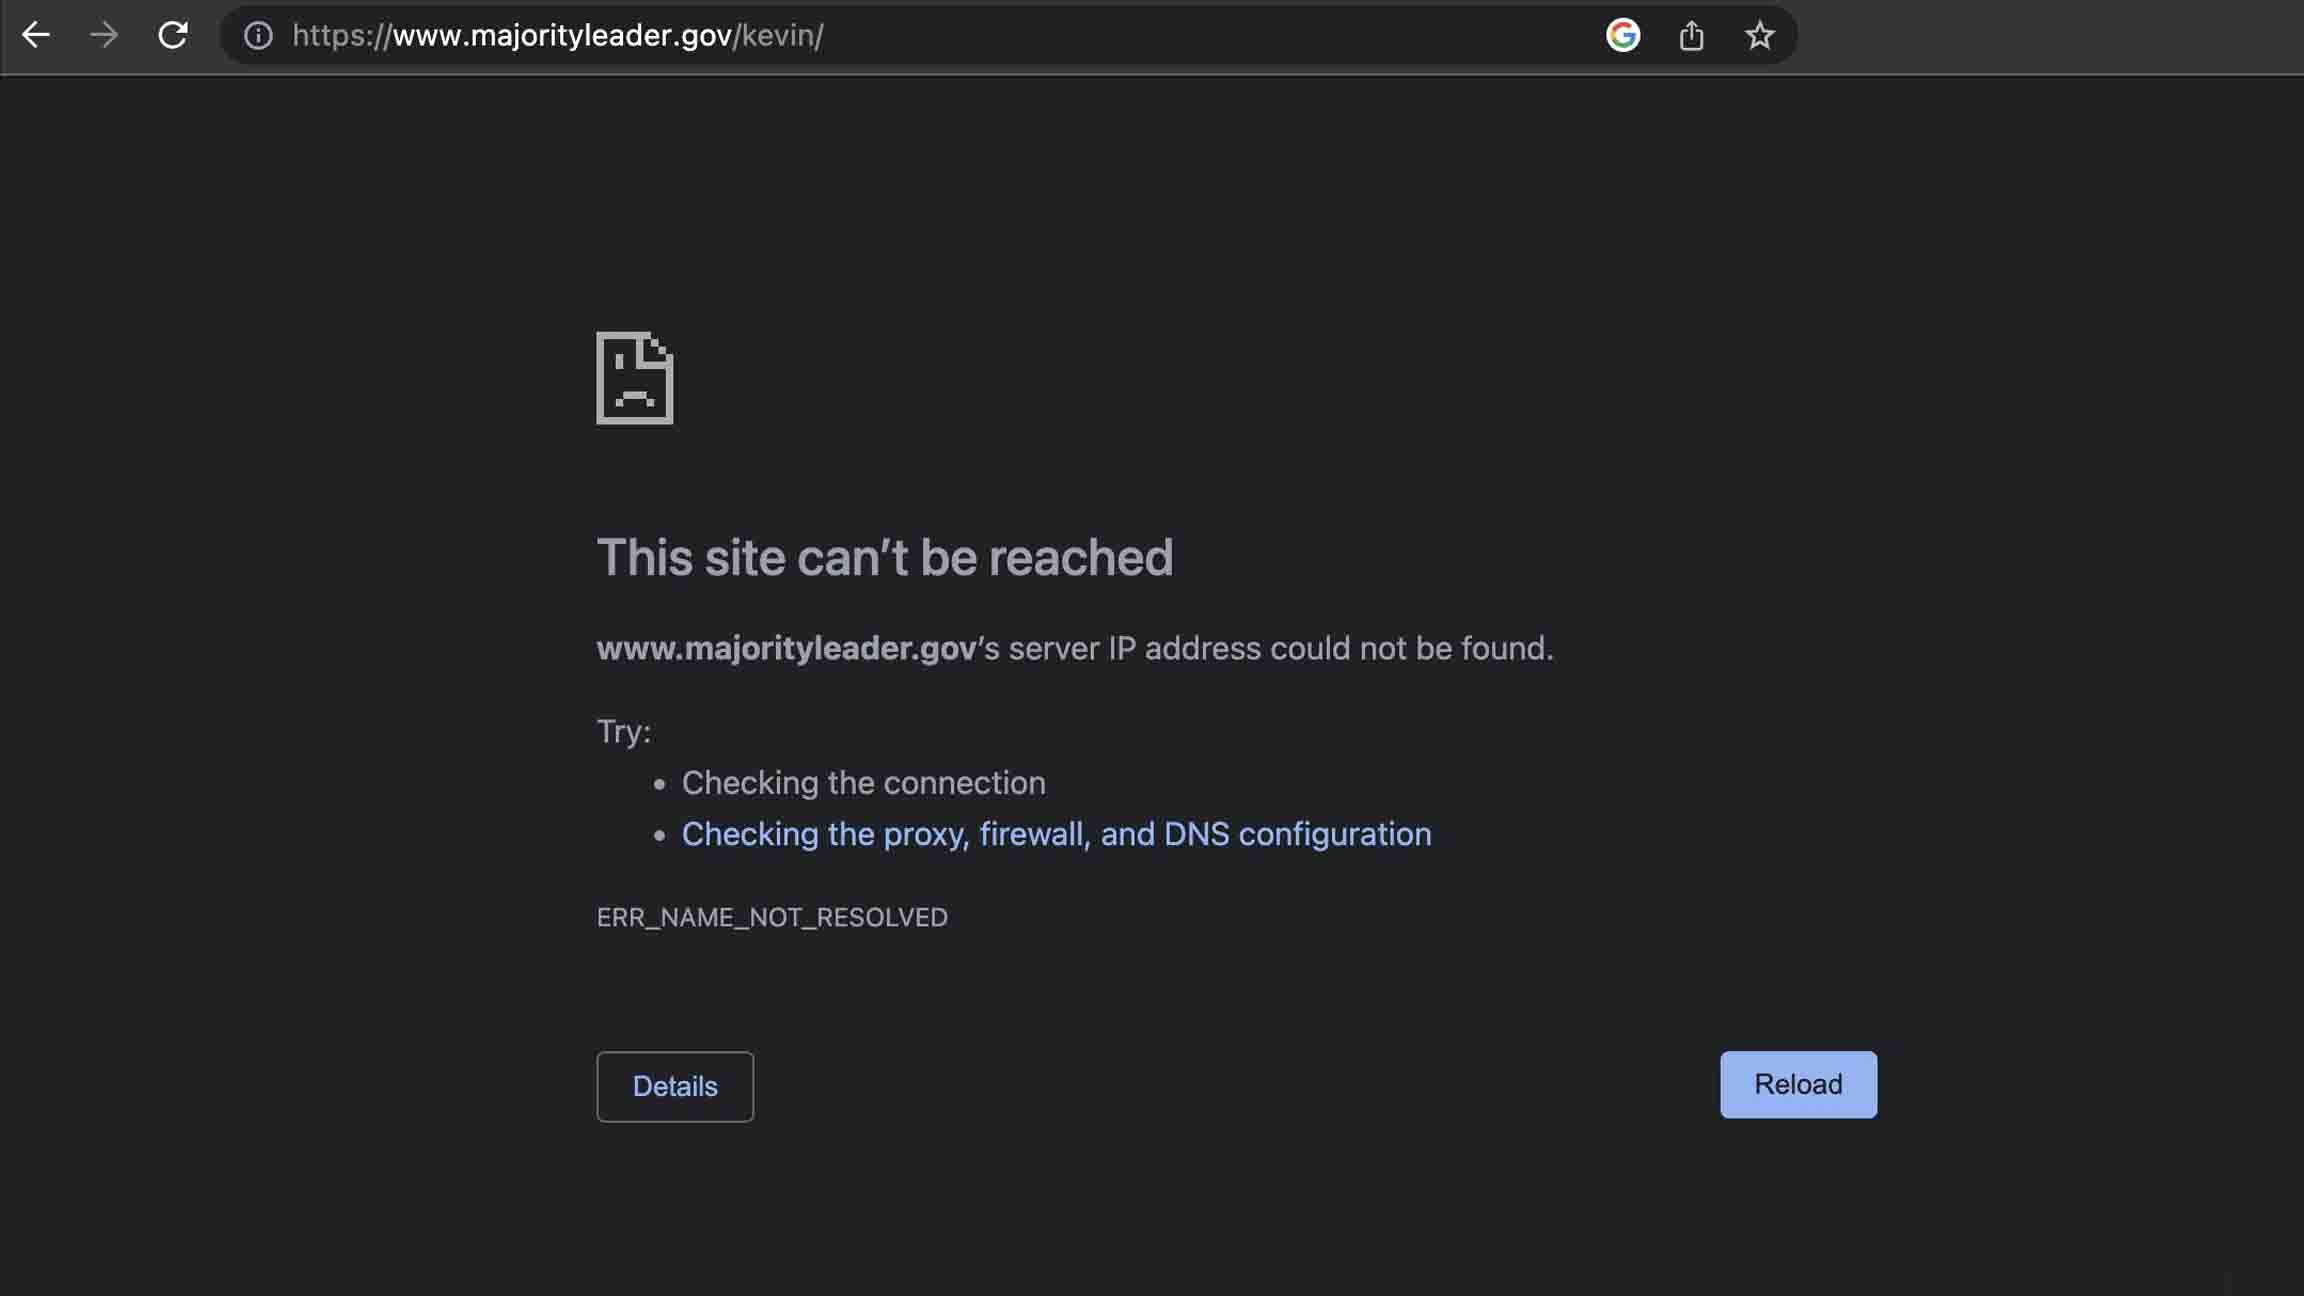Click the ERR_NAME_NOT_RESOLVED error code
The height and width of the screenshot is (1296, 2304).
point(771,917)
